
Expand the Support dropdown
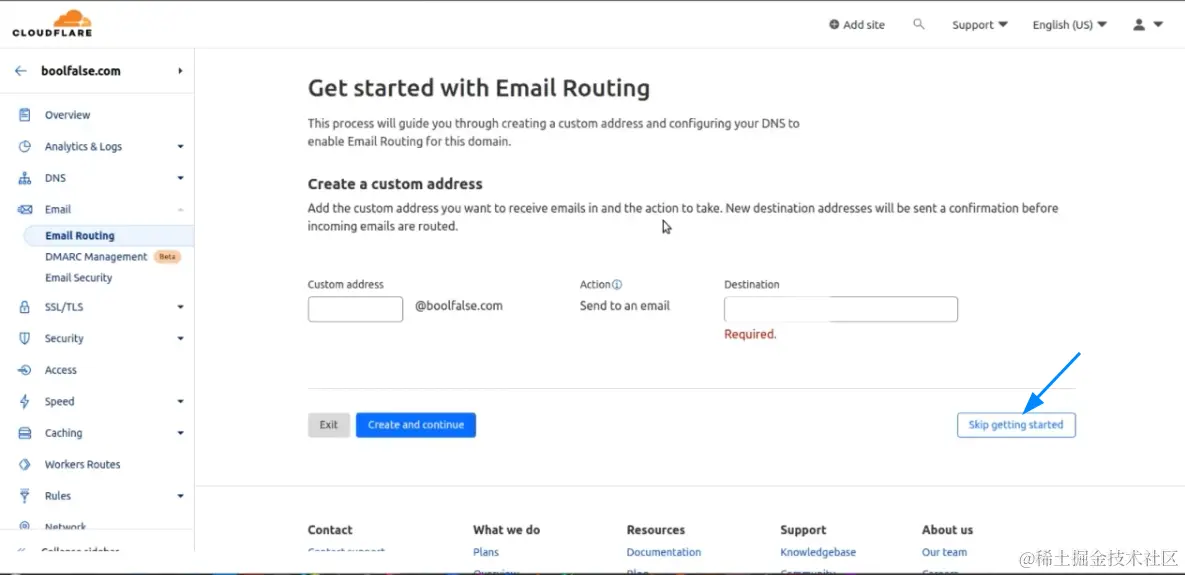pos(980,24)
